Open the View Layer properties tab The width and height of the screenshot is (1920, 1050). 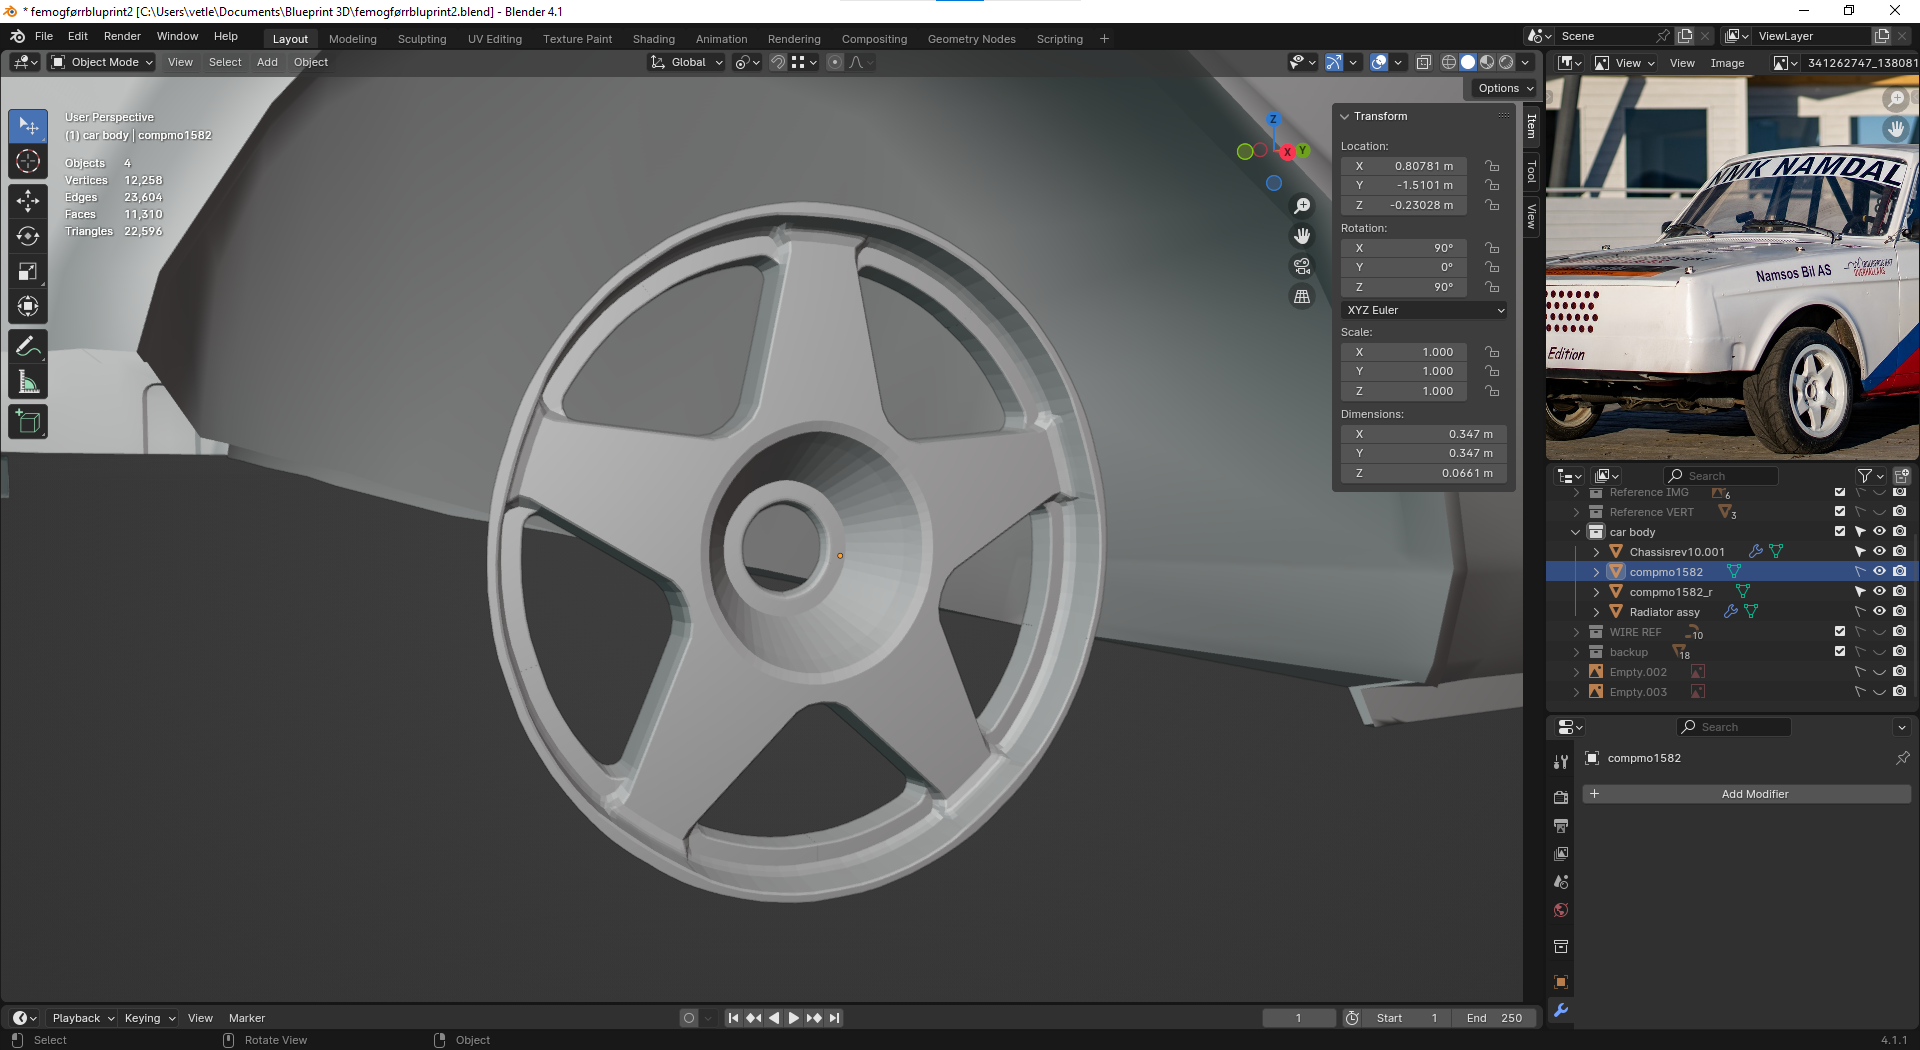(1561, 853)
